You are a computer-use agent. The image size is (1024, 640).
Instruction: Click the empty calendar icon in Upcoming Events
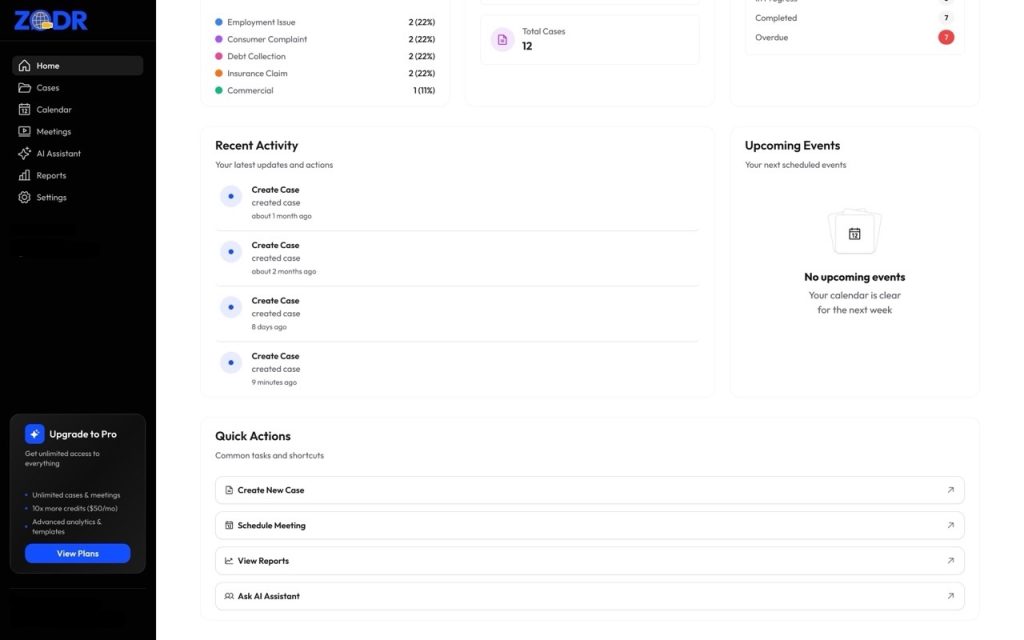point(855,233)
